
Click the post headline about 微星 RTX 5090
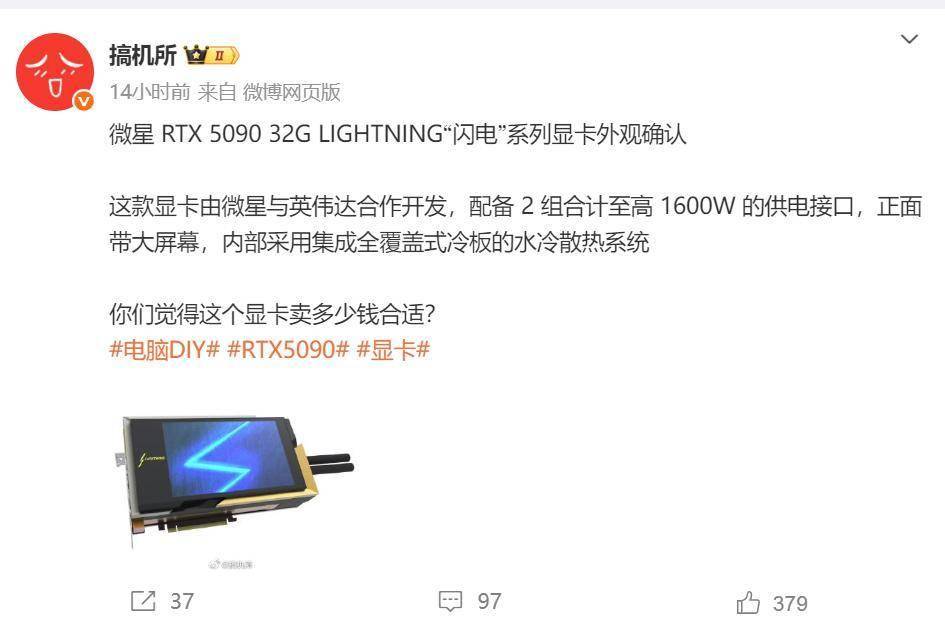tap(398, 134)
